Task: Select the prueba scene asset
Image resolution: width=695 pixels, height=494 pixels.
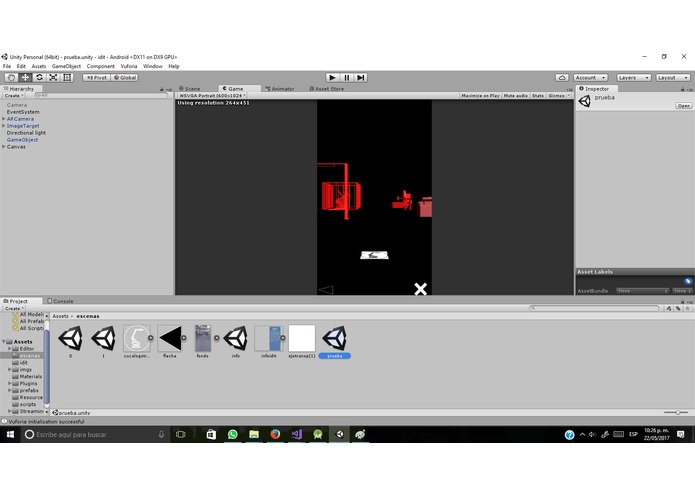Action: click(335, 342)
